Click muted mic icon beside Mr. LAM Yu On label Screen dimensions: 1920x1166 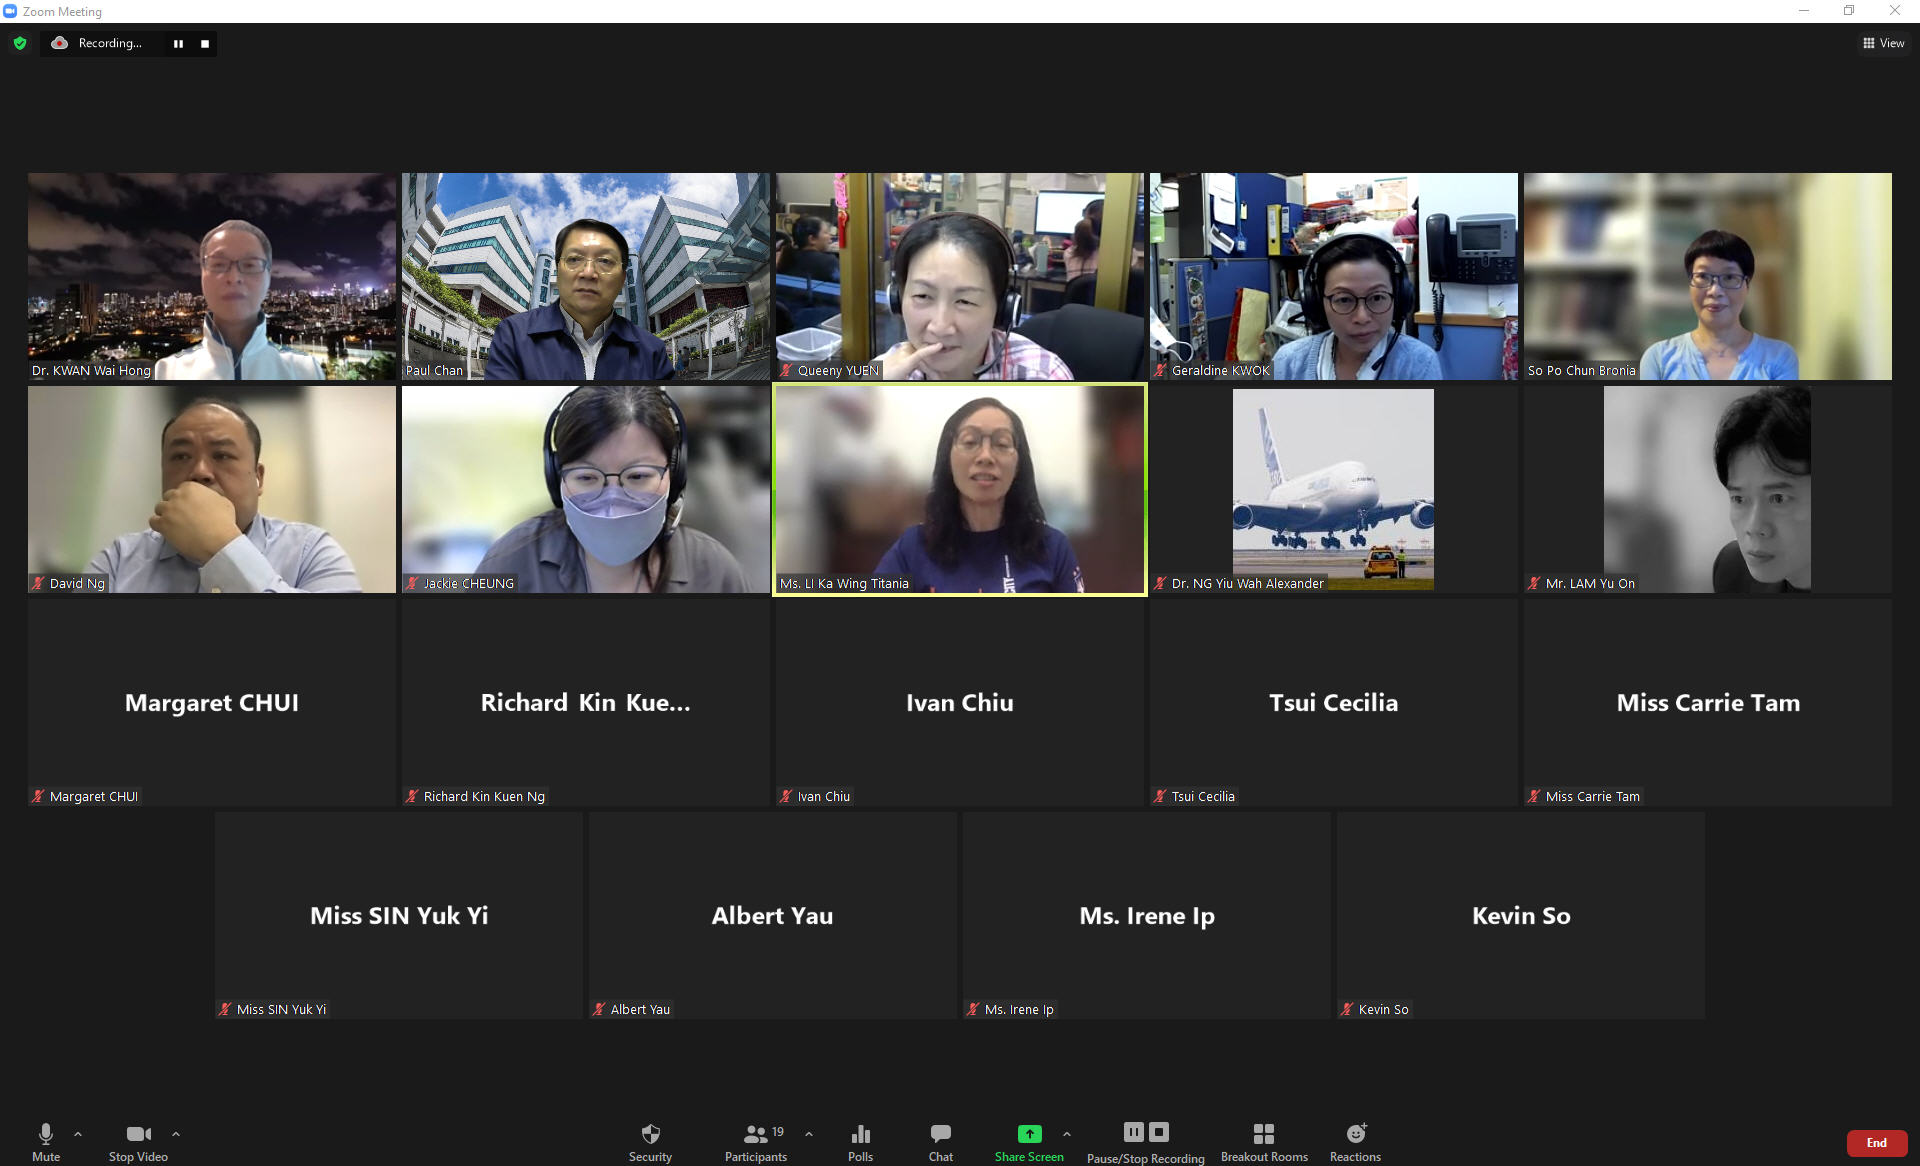(1534, 583)
